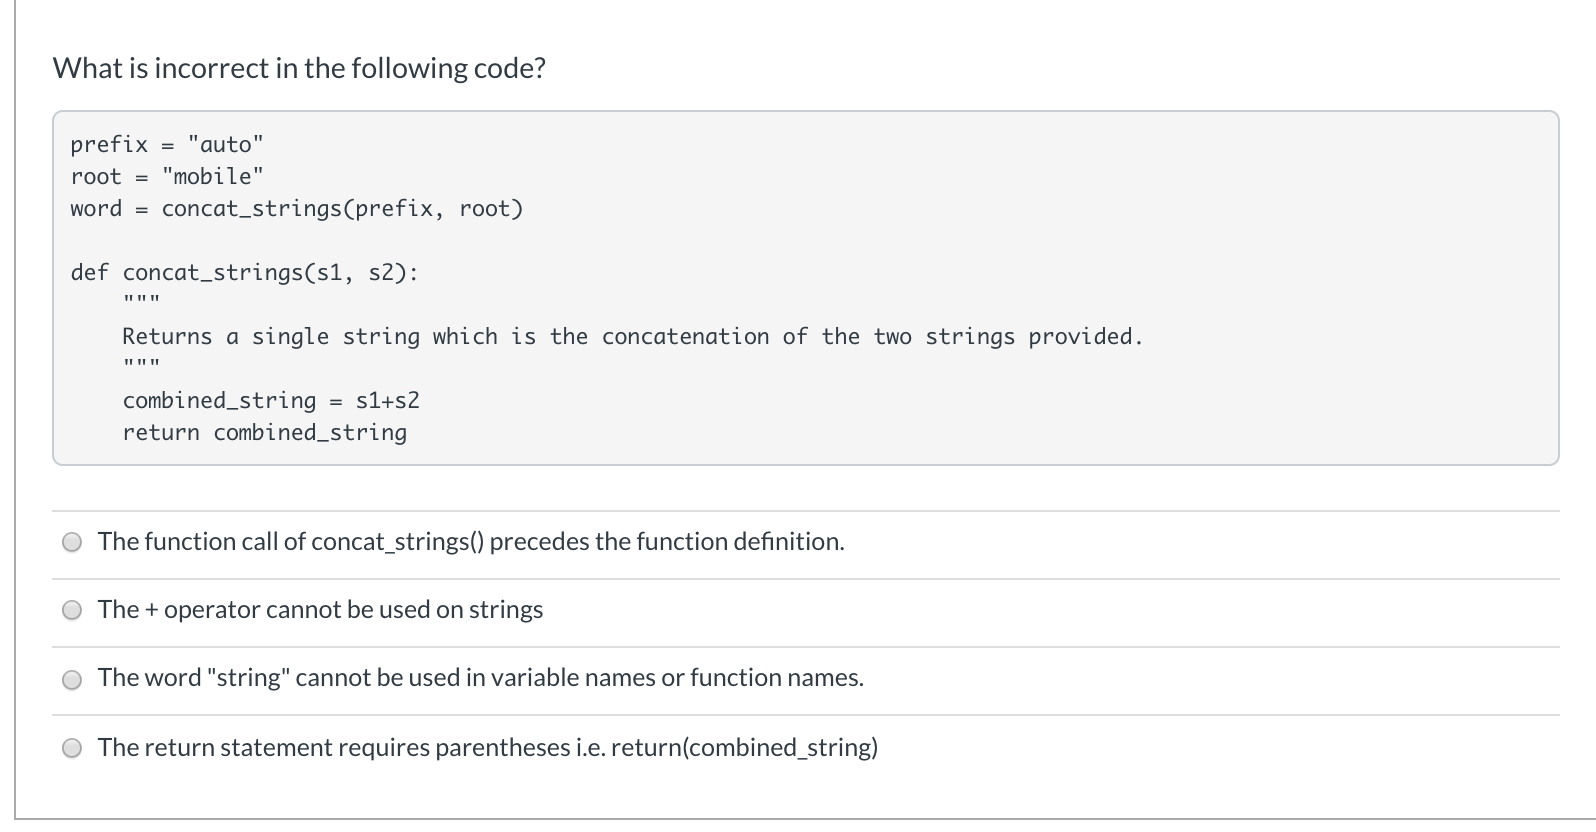Image resolution: width=1596 pixels, height=832 pixels.
Task: Click the question heading text
Action: pyautogui.click(x=298, y=68)
